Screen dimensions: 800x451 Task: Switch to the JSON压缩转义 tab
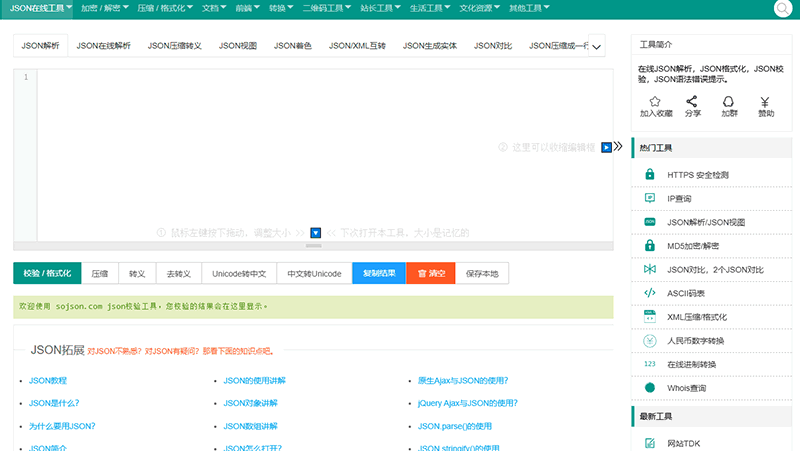click(x=174, y=46)
